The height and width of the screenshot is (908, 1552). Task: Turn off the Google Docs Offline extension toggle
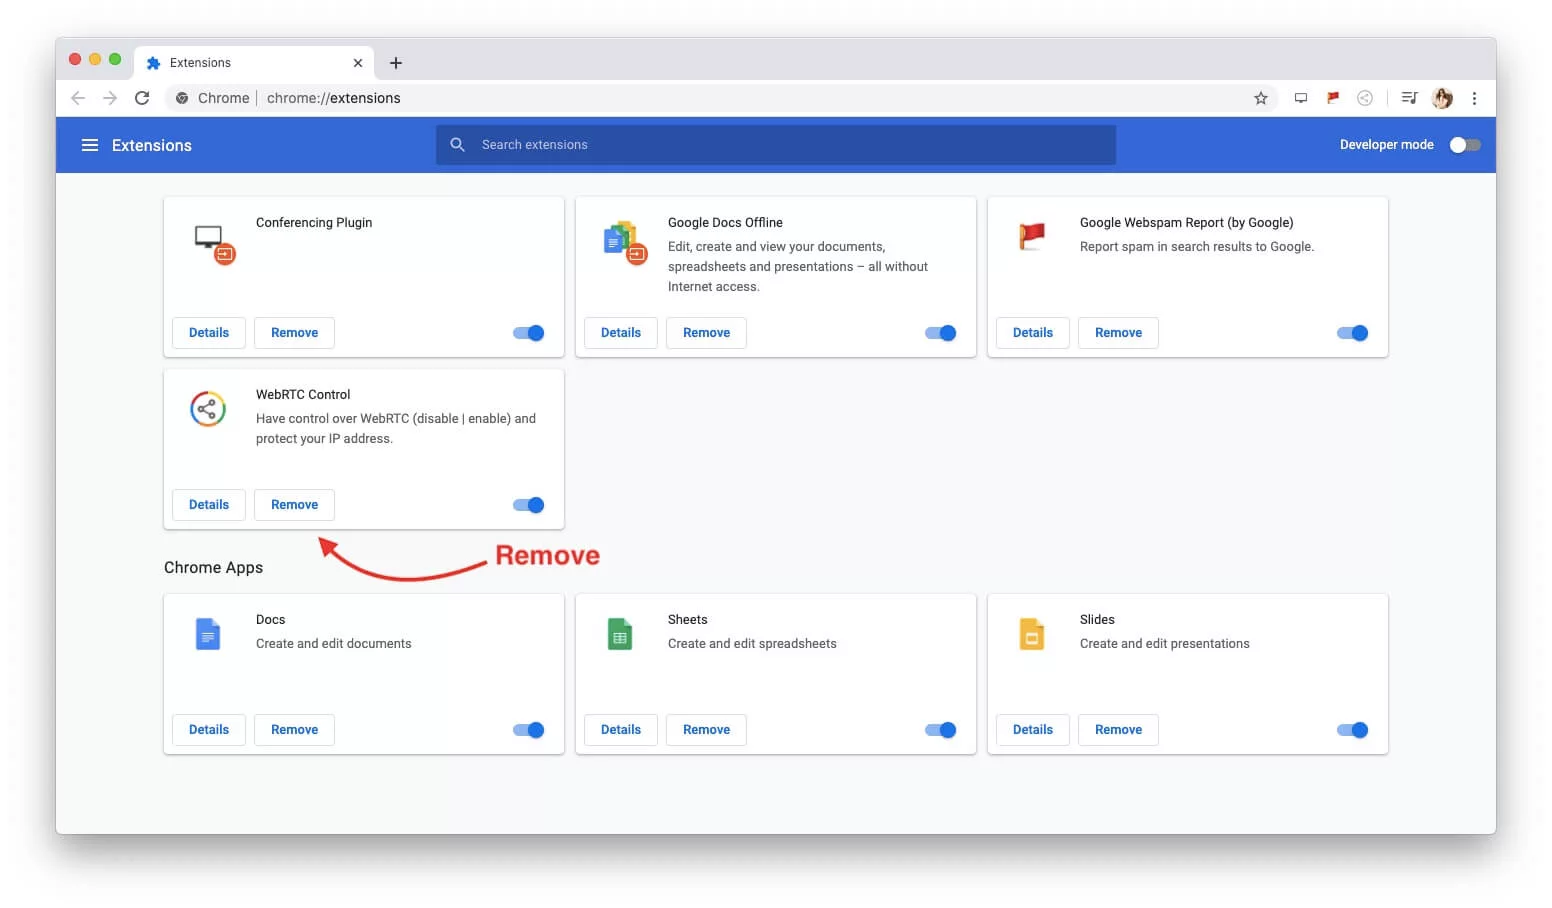click(x=940, y=333)
